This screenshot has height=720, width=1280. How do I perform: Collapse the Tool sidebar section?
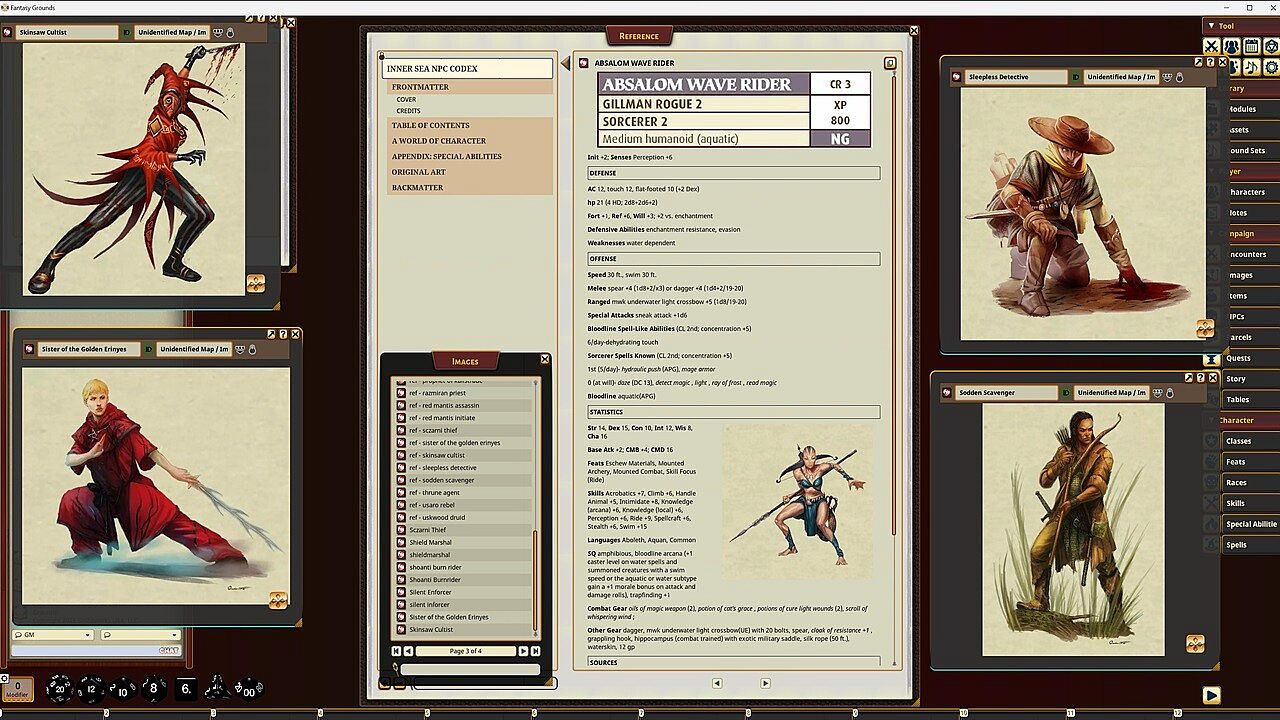coord(1211,26)
